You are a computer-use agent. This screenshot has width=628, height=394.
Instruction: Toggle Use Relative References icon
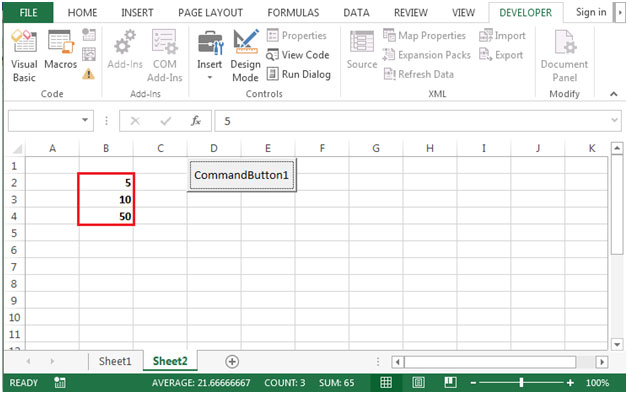click(89, 54)
